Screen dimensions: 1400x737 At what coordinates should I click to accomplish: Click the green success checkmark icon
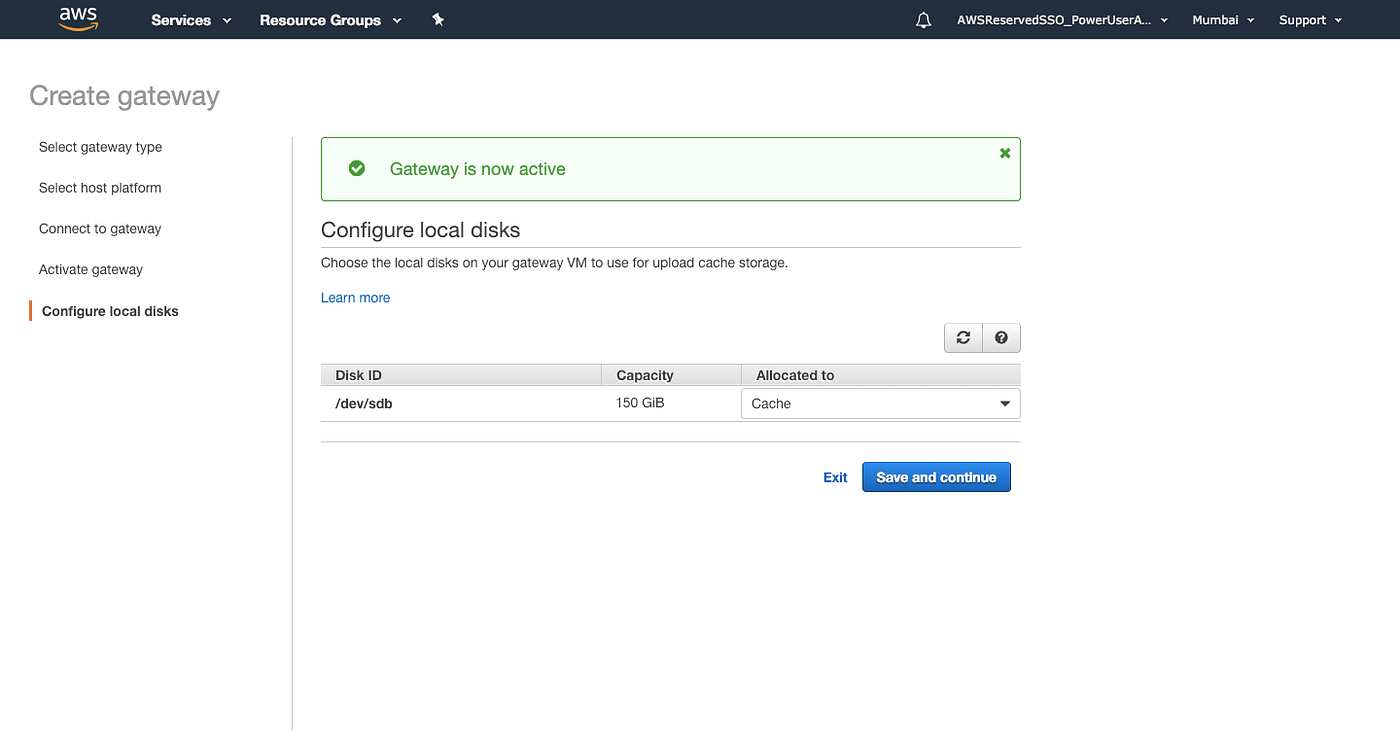pyautogui.click(x=357, y=168)
